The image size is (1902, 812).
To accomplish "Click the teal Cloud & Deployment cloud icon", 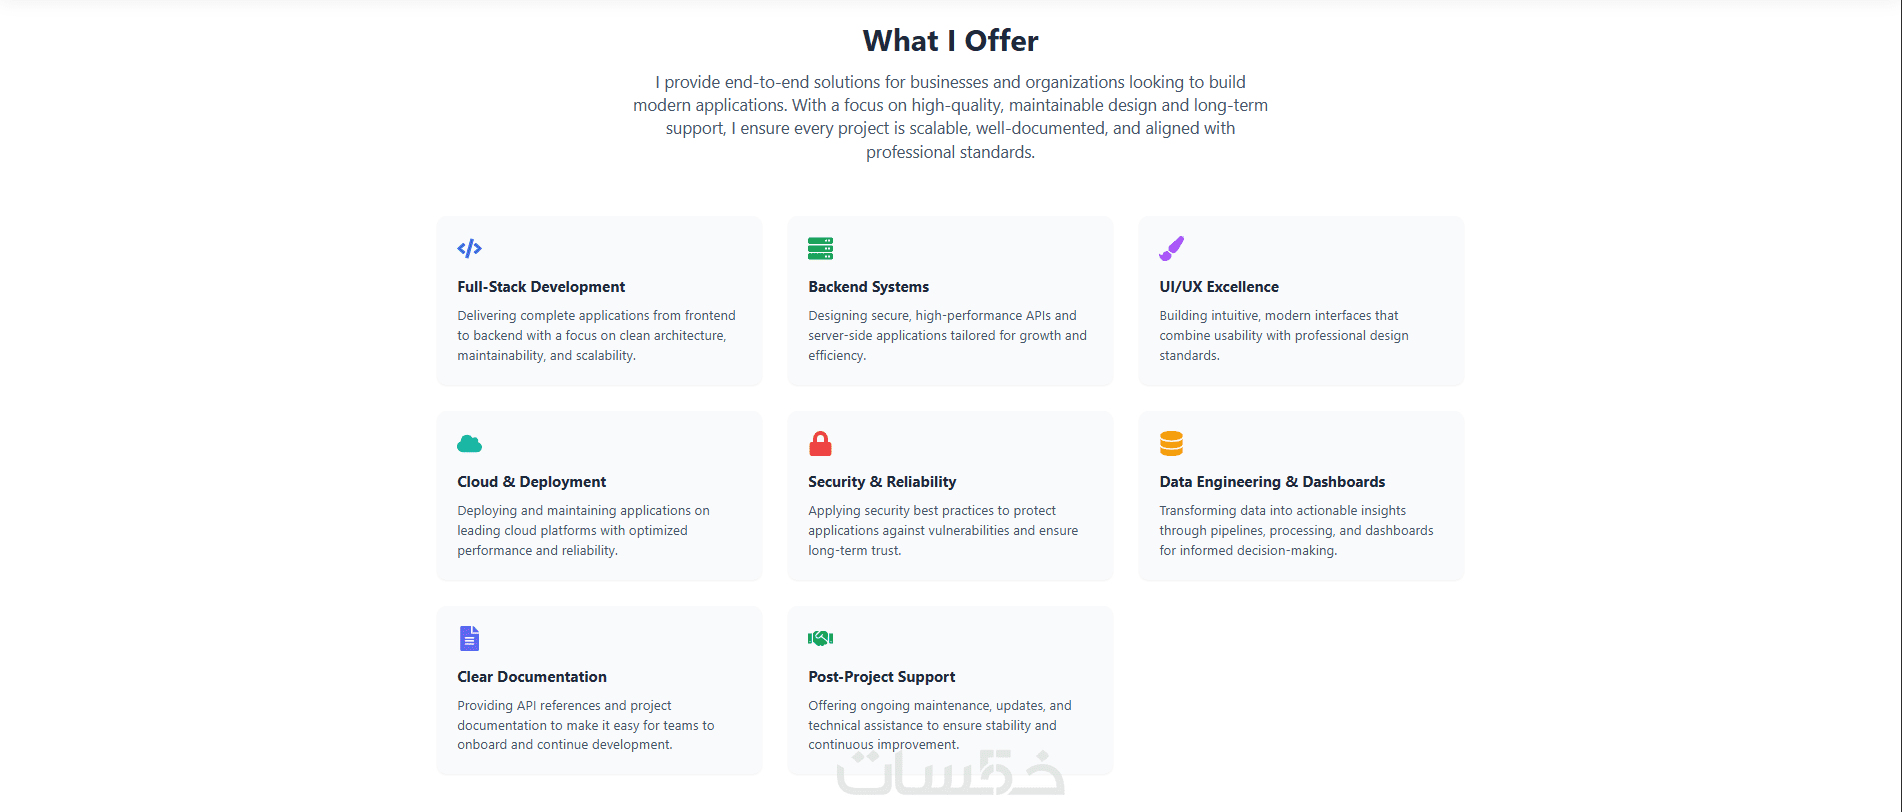I will coord(469,443).
